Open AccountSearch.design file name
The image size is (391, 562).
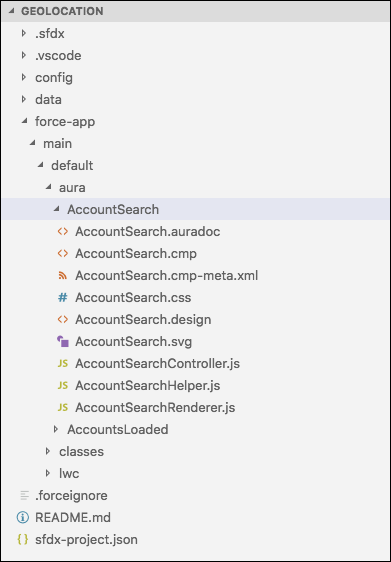pyautogui.click(x=143, y=320)
